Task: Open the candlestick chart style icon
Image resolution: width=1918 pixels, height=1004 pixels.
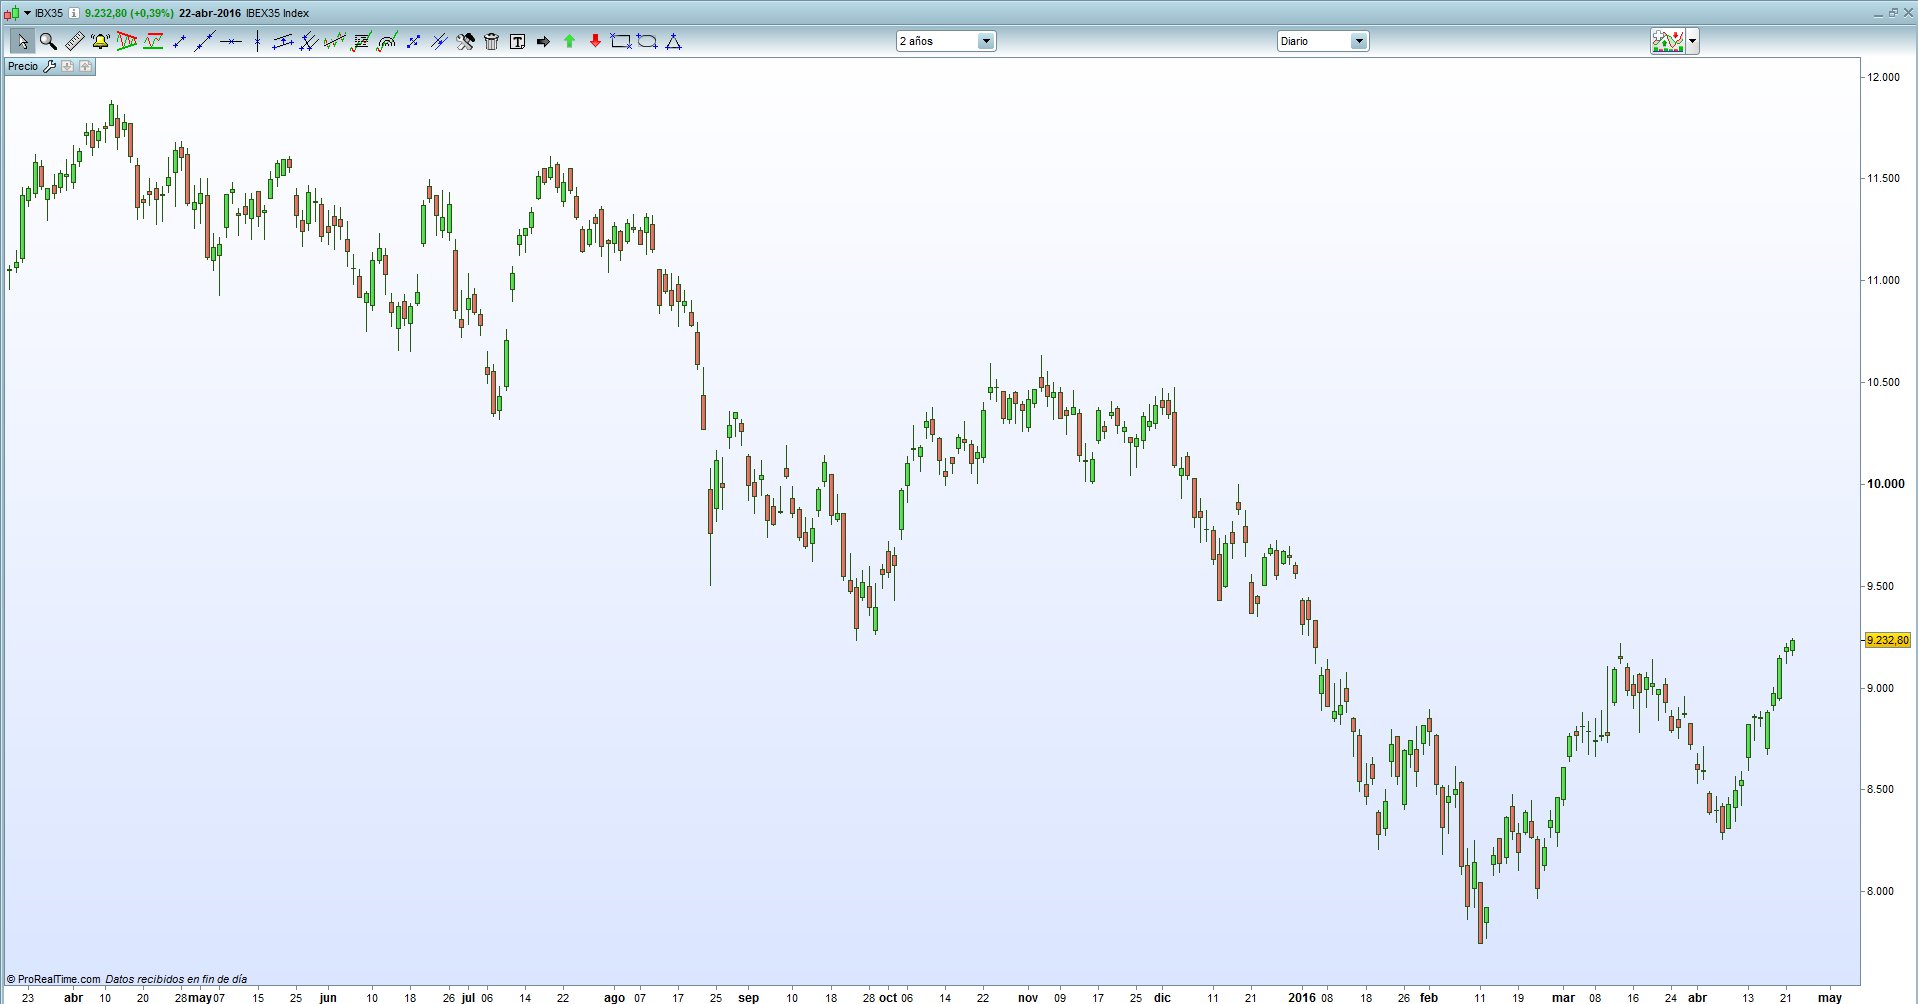Action: (11, 14)
